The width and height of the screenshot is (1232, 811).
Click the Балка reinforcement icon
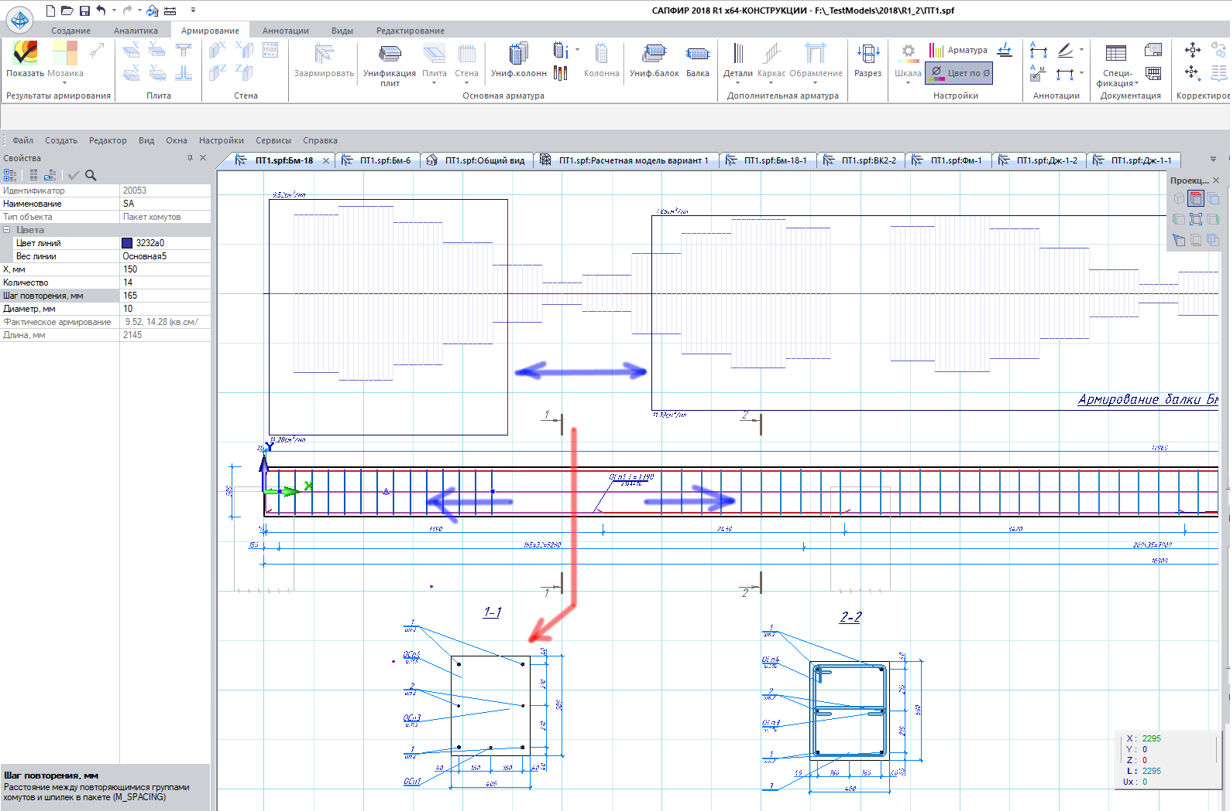tap(697, 60)
